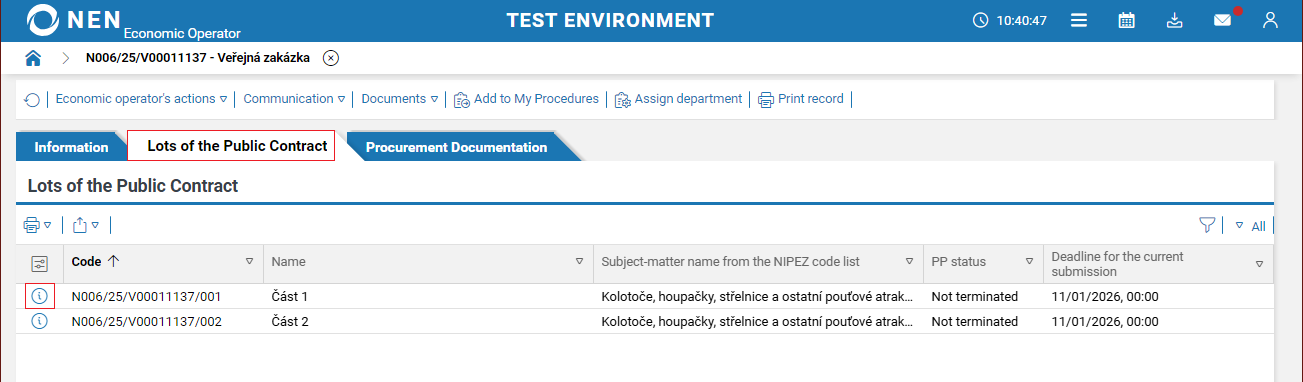Open the All filter dropdown
Viewport: 1303px width, 382px height.
pos(1250,226)
